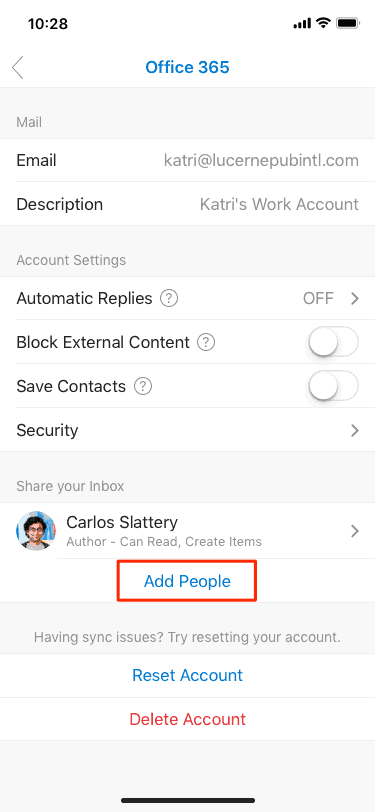Tap the battery status icon
The height and width of the screenshot is (812, 375).
pos(348,23)
